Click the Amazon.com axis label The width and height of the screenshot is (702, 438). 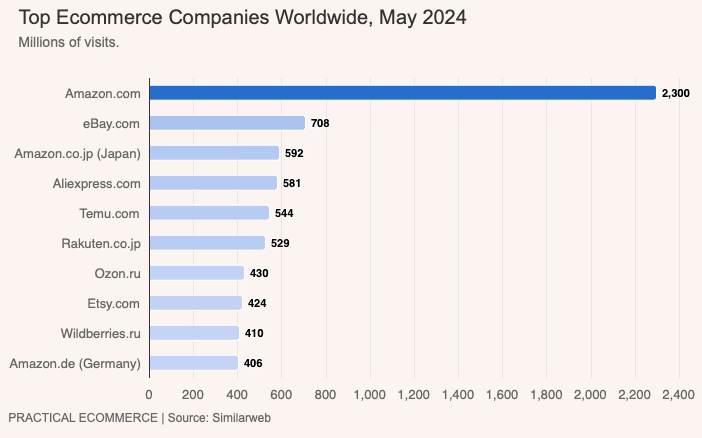[103, 94]
